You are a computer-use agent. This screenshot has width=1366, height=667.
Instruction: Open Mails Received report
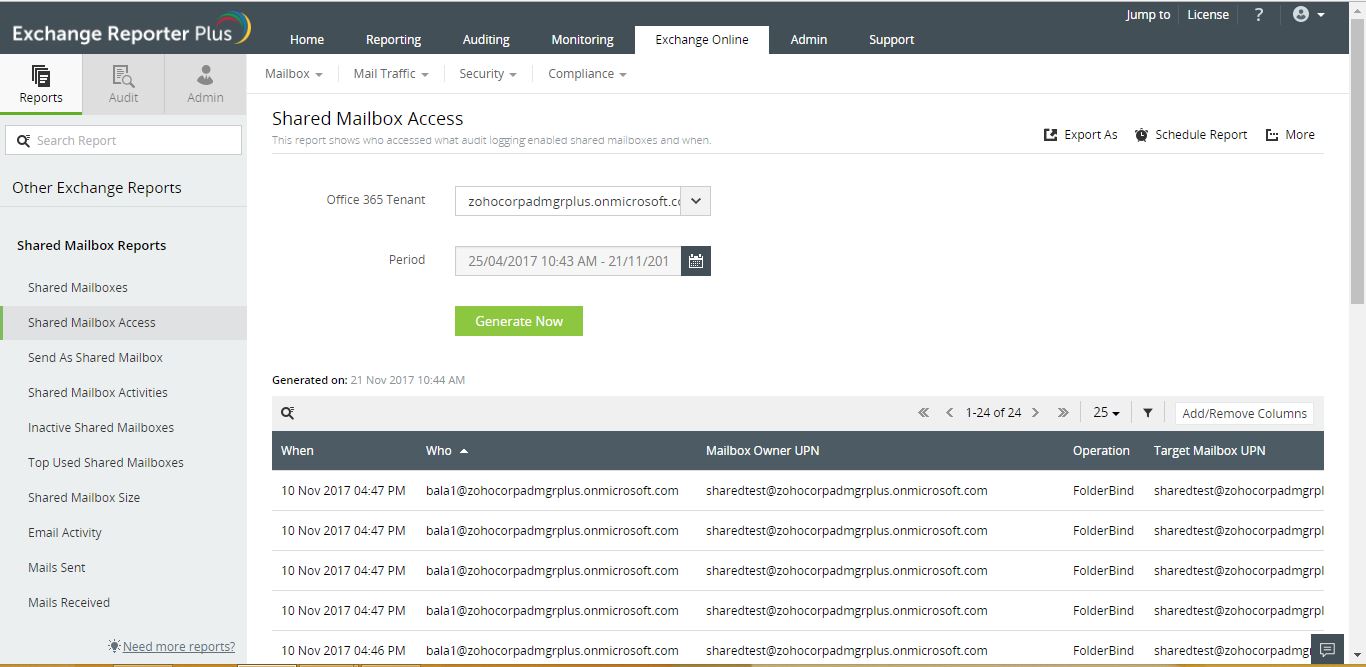click(69, 603)
